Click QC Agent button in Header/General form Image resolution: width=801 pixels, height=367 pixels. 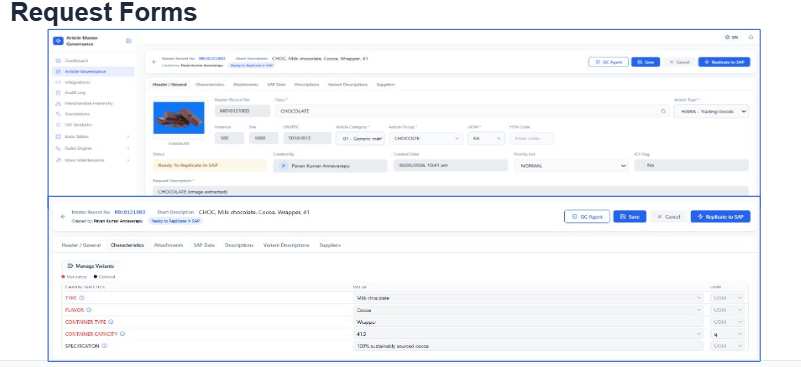point(608,62)
